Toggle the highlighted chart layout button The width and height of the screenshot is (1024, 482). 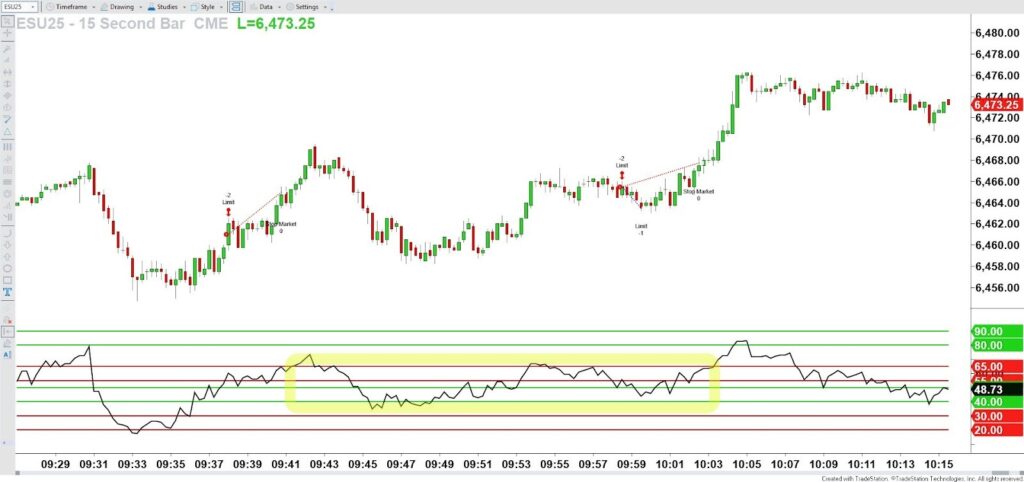point(236,6)
